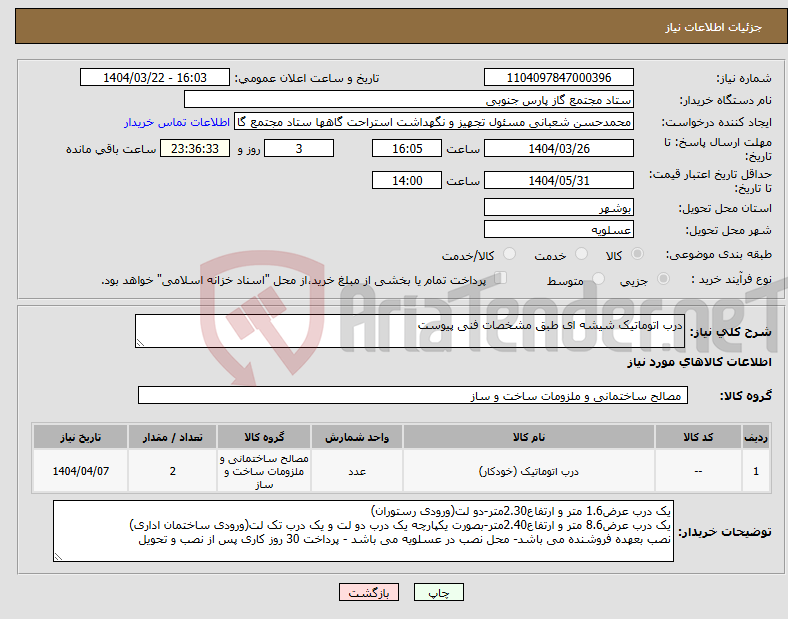Image resolution: width=788 pixels, height=619 pixels.
Task: Click the اطلاعات کالاهای مورد نیاز heading
Action: pos(699,362)
